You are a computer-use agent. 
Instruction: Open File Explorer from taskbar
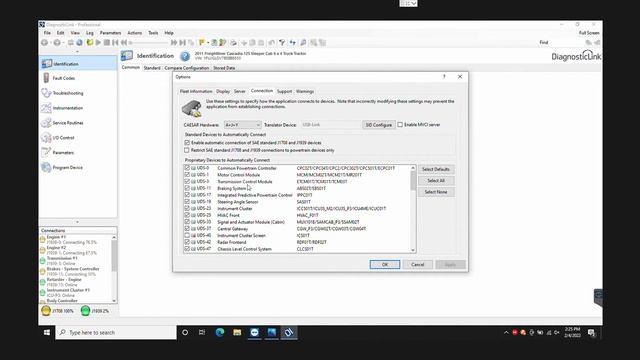tap(237, 333)
